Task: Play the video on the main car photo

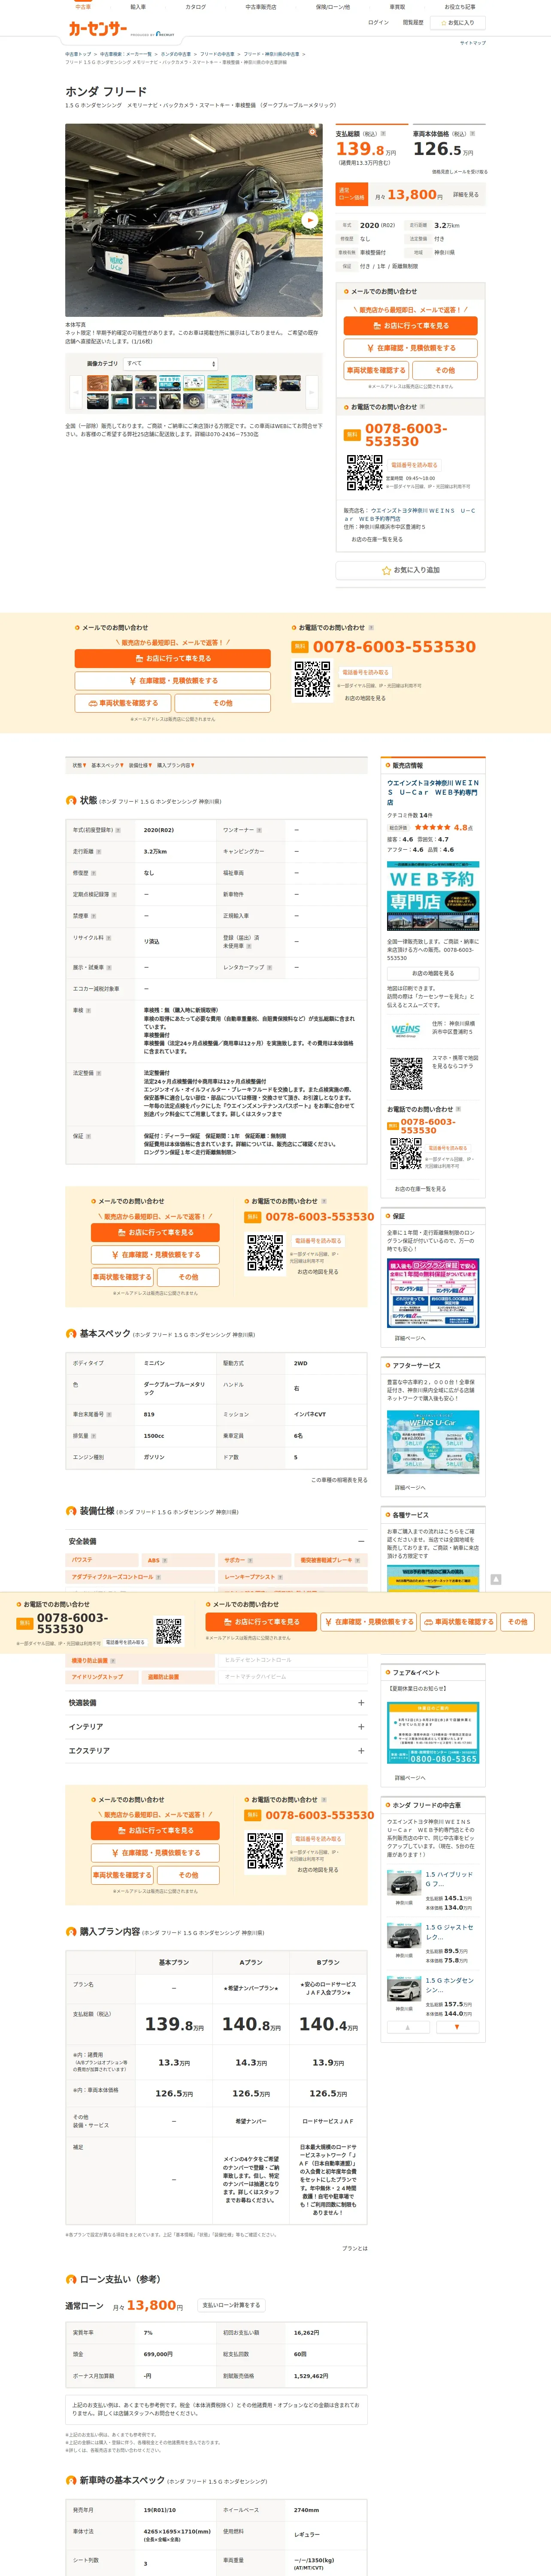Action: pyautogui.click(x=310, y=220)
